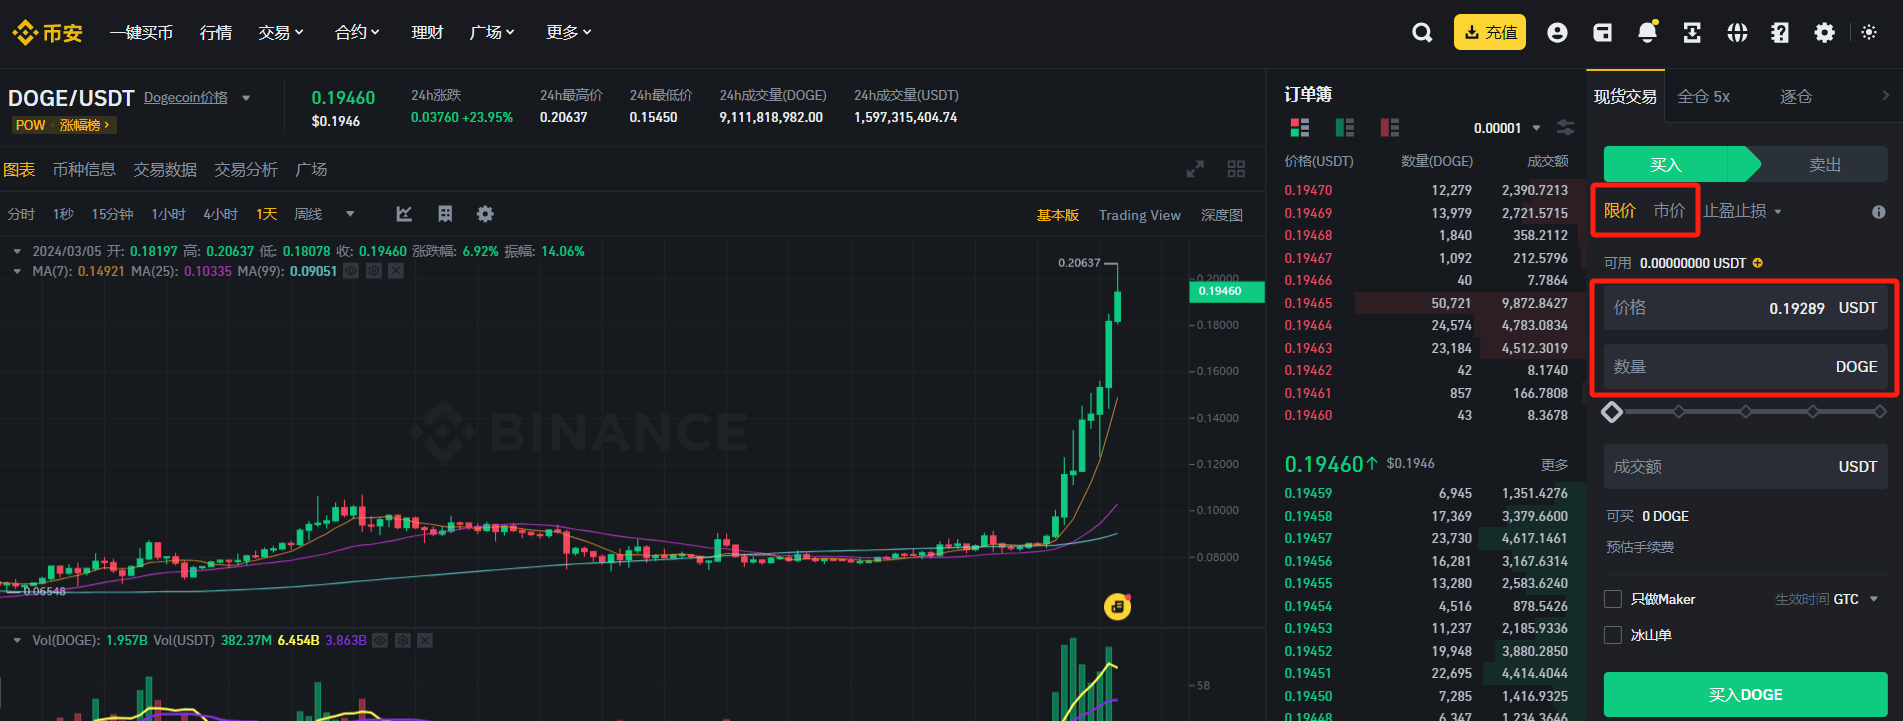Image resolution: width=1903 pixels, height=721 pixels.
Task: Open the 0.00001 price precision dropdown
Action: (1507, 128)
